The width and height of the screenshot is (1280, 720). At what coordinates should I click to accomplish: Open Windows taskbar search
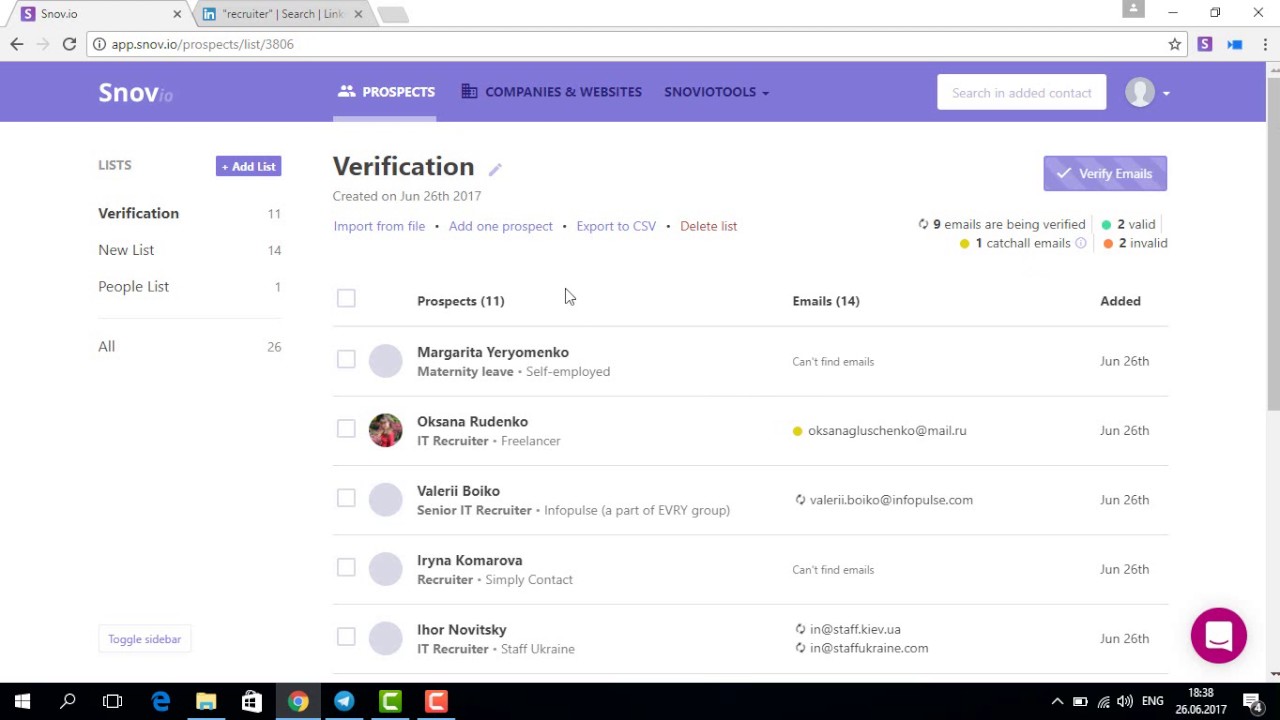(68, 701)
